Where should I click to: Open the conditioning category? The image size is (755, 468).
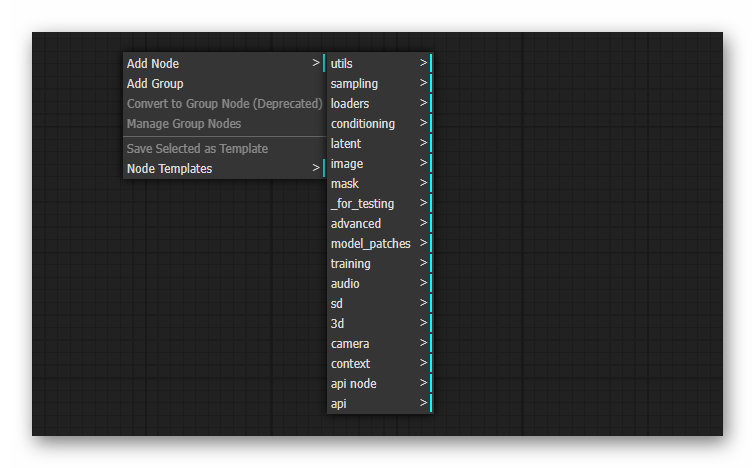coord(378,124)
